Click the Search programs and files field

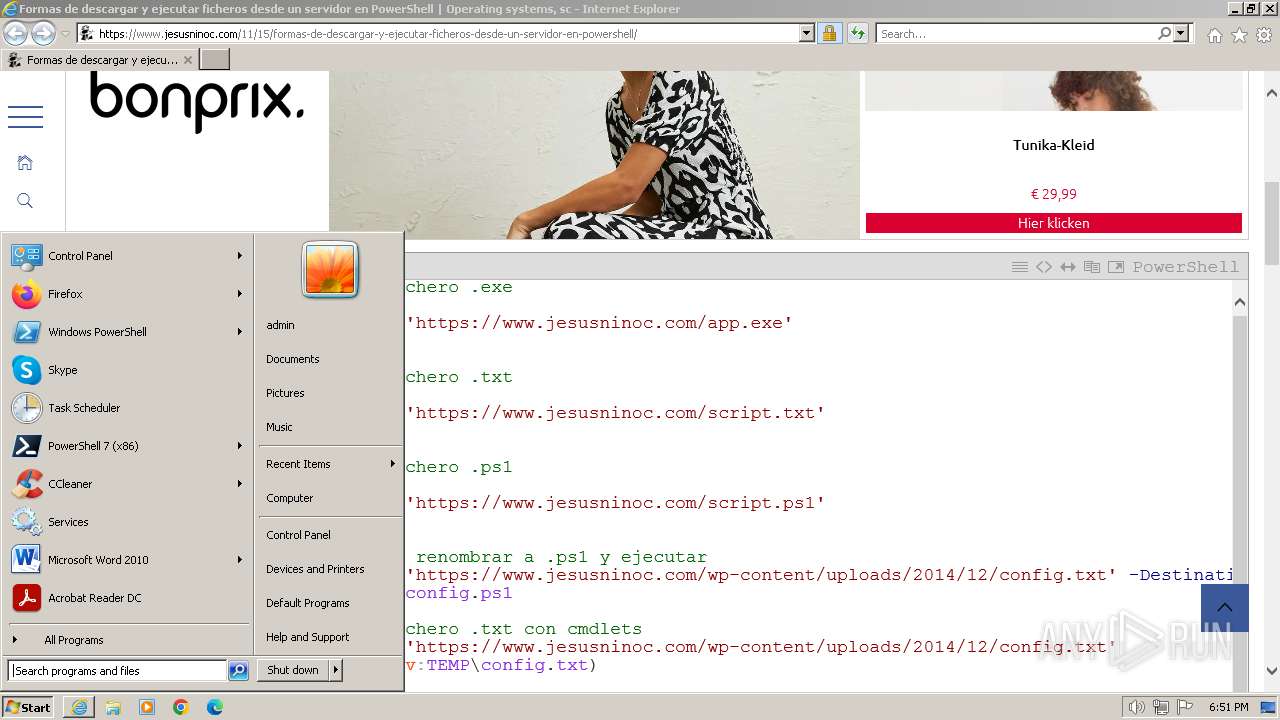point(117,671)
